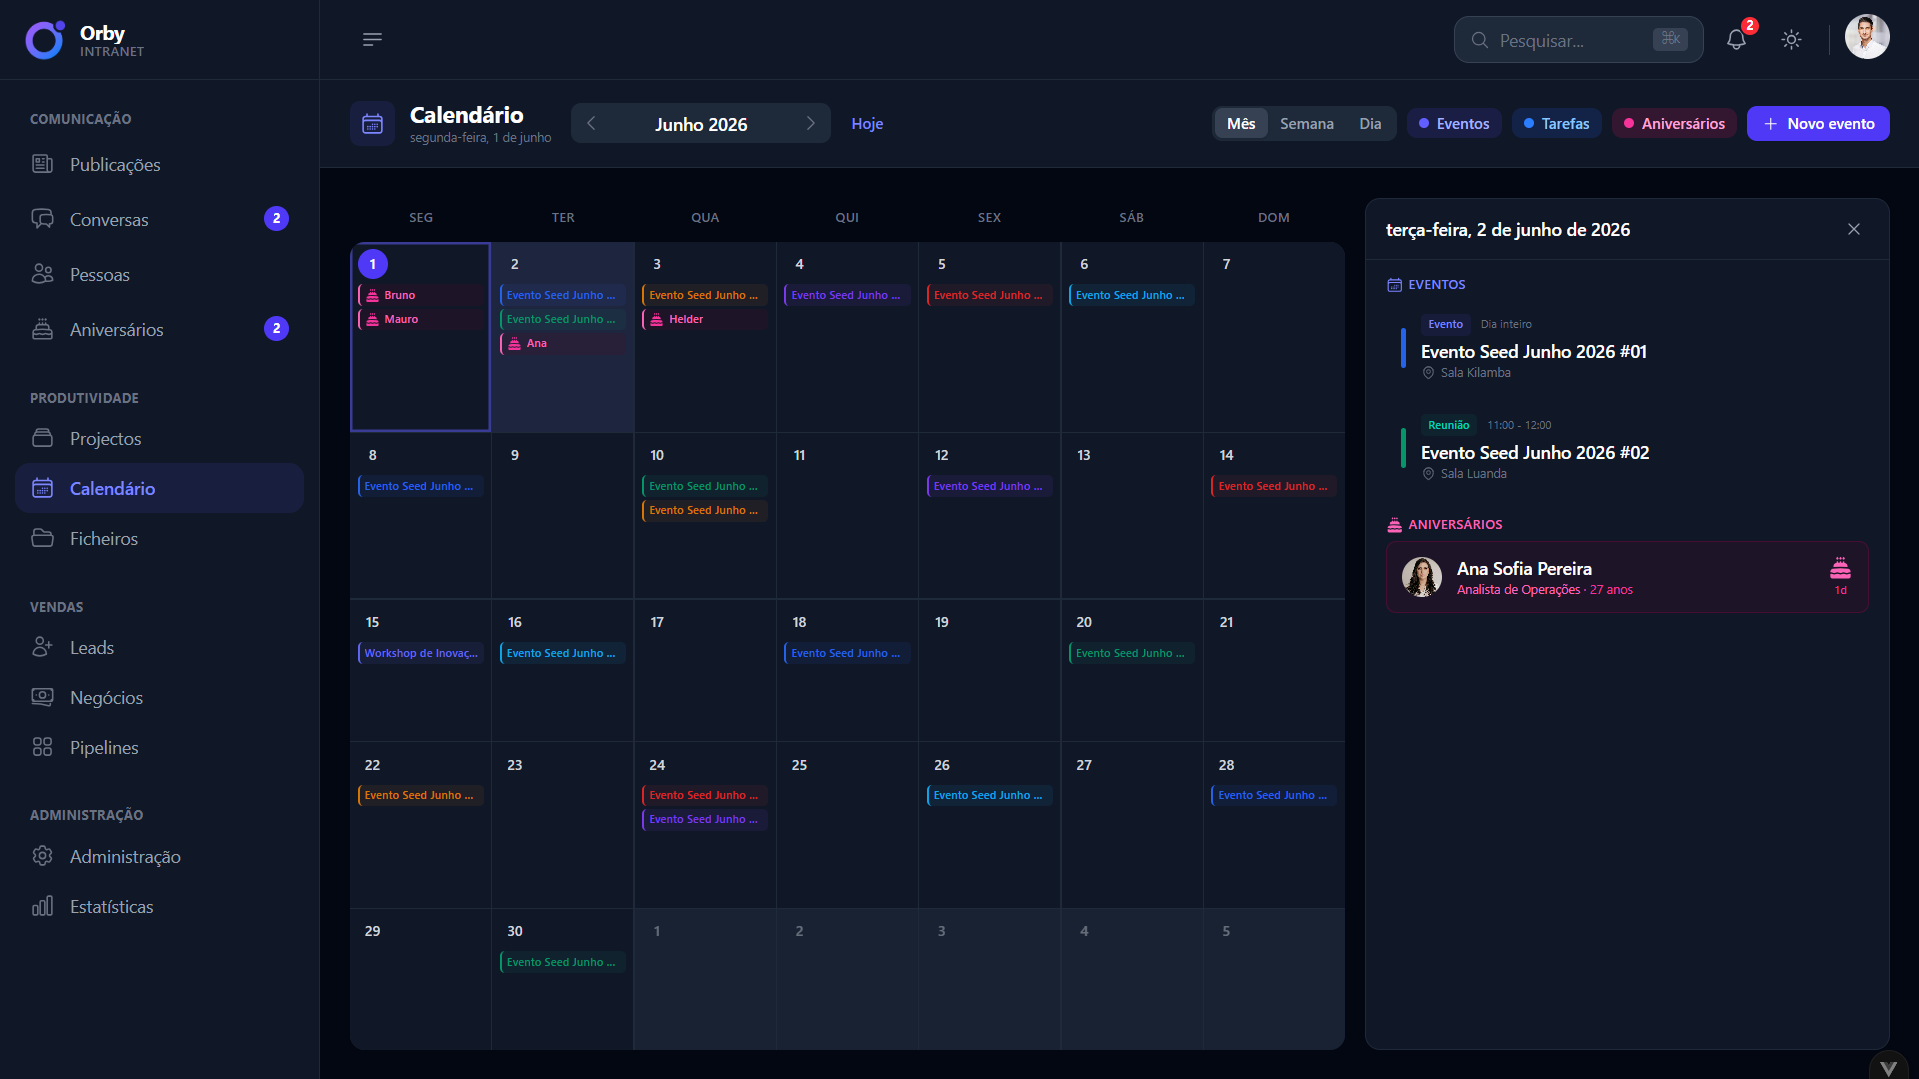Click the Pipelines grid icon

42,747
